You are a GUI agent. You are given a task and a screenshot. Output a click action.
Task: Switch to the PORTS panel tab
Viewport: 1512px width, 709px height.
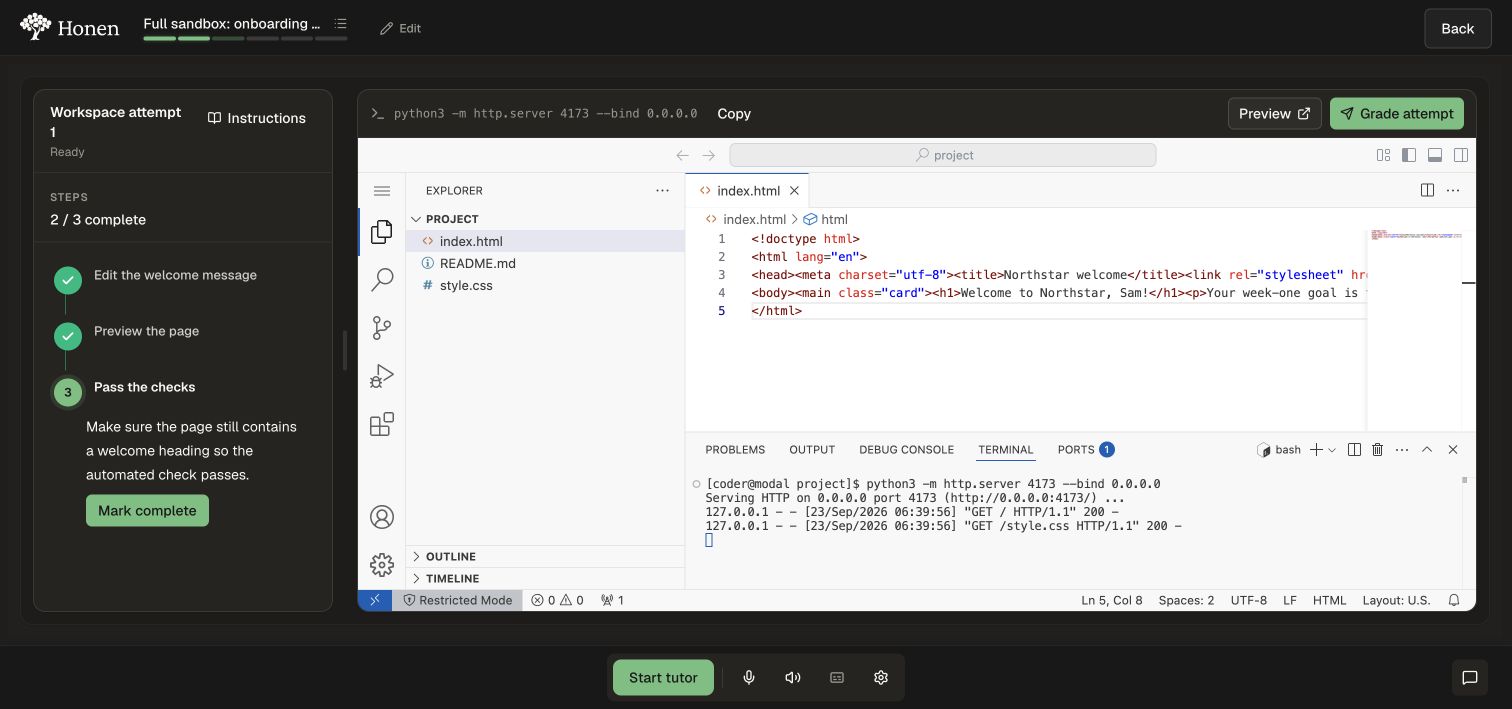[1085, 450]
